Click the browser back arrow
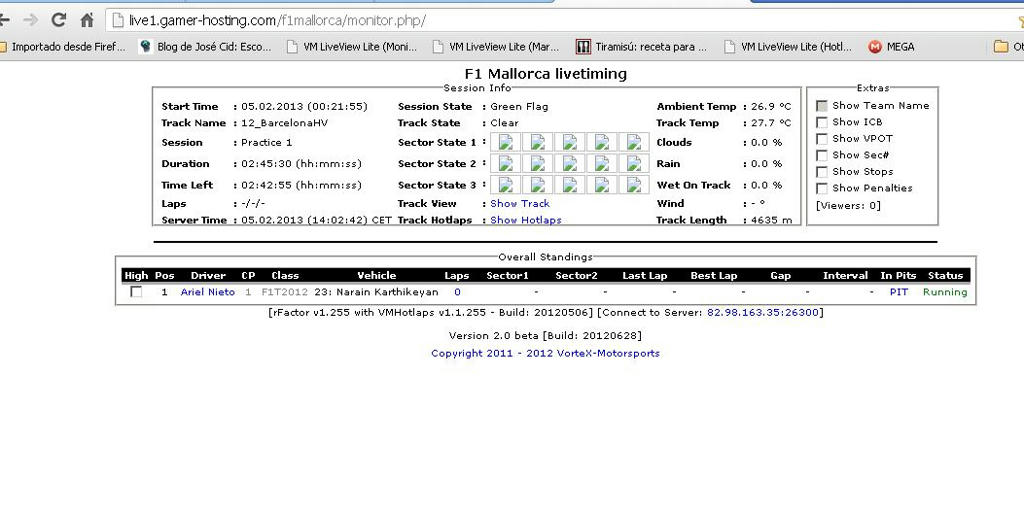 4,20
